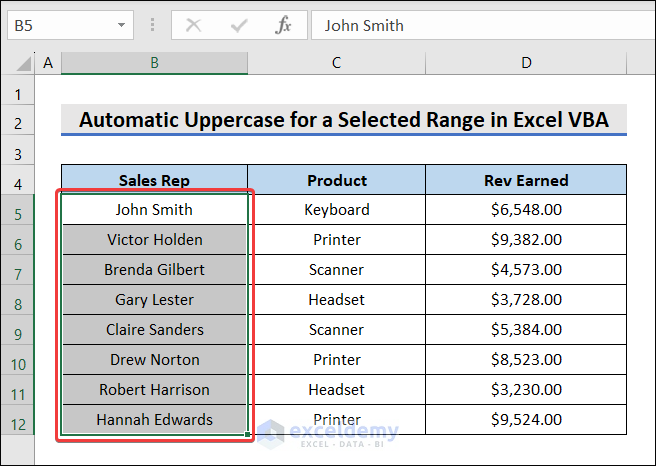Click the Cancel entry X icon

coord(194,25)
